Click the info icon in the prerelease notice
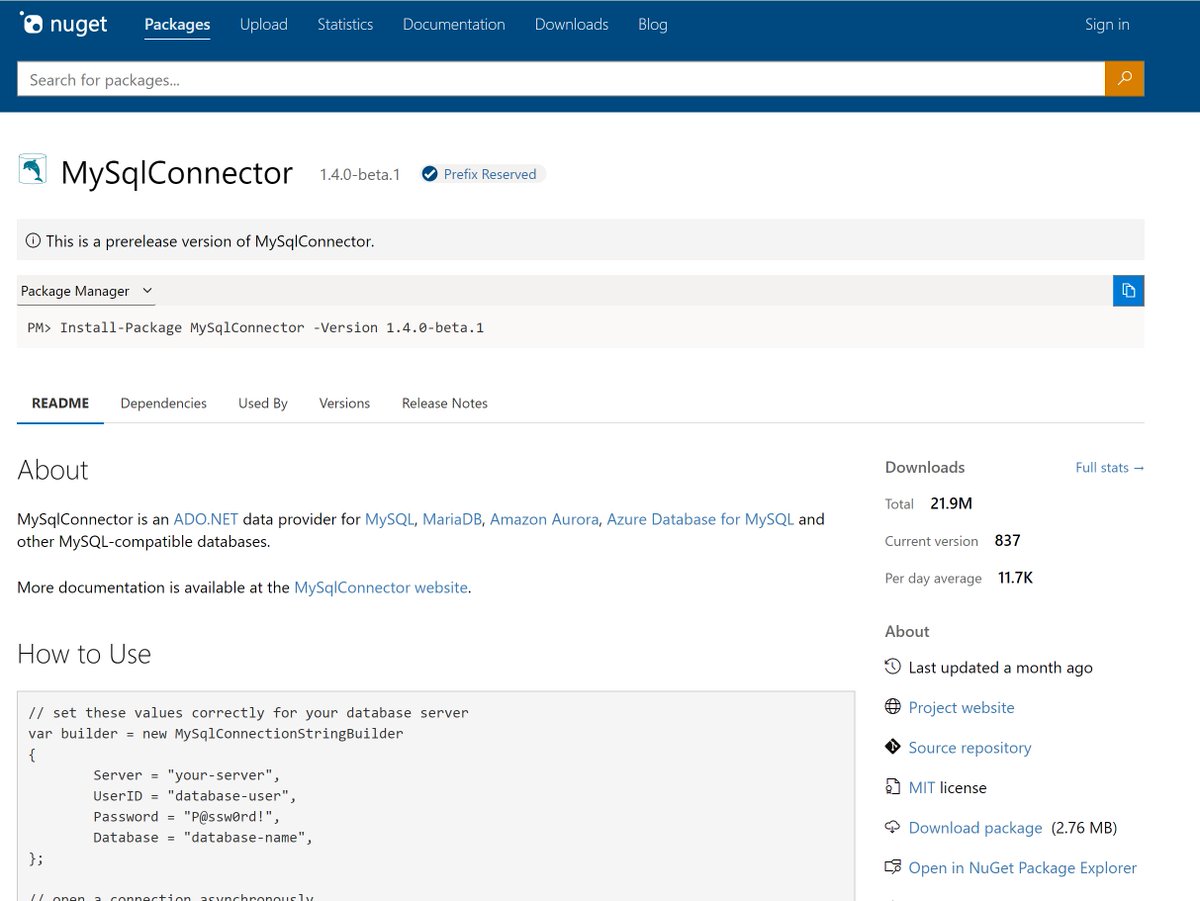Viewport: 1200px width, 901px height. 34,241
